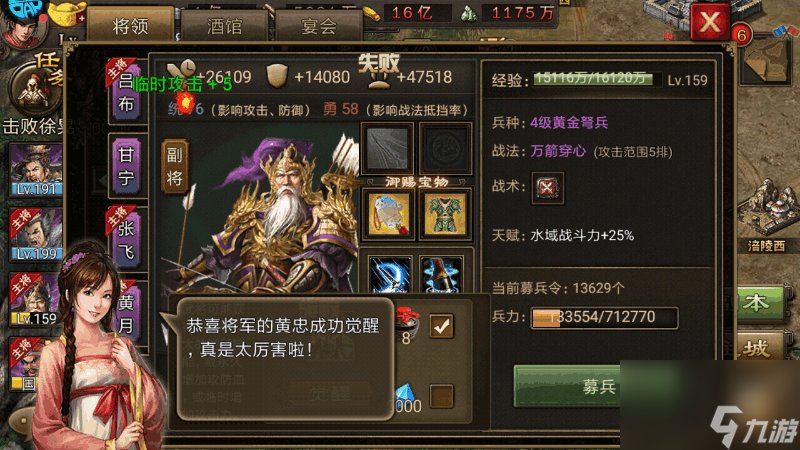Open the 宴会 banquet tab

[x=318, y=26]
